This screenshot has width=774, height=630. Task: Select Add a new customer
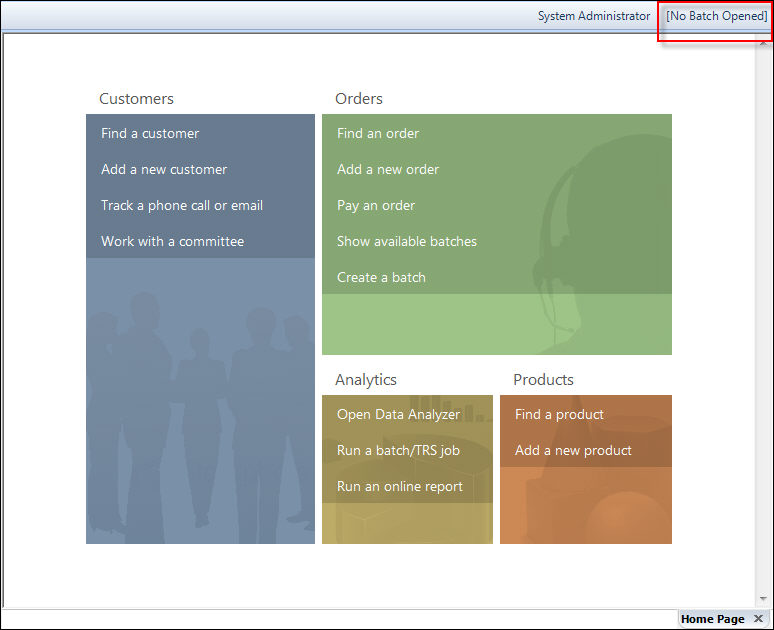tap(164, 170)
